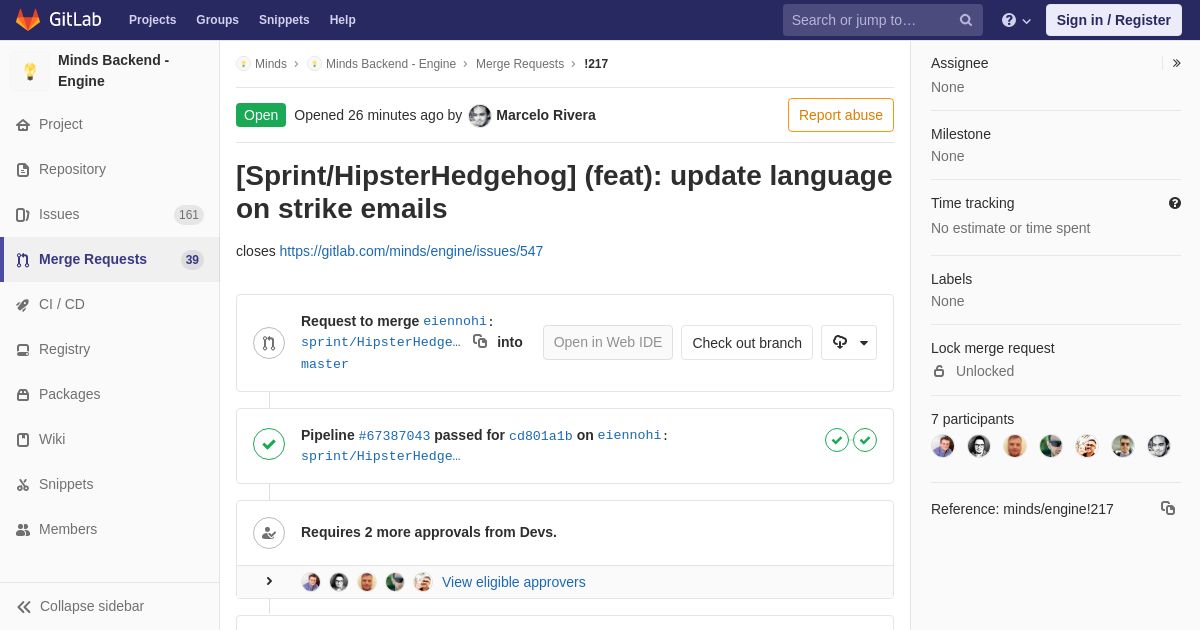The height and width of the screenshot is (630, 1200).
Task: Open Registry in the sidebar
Action: coord(110,349)
